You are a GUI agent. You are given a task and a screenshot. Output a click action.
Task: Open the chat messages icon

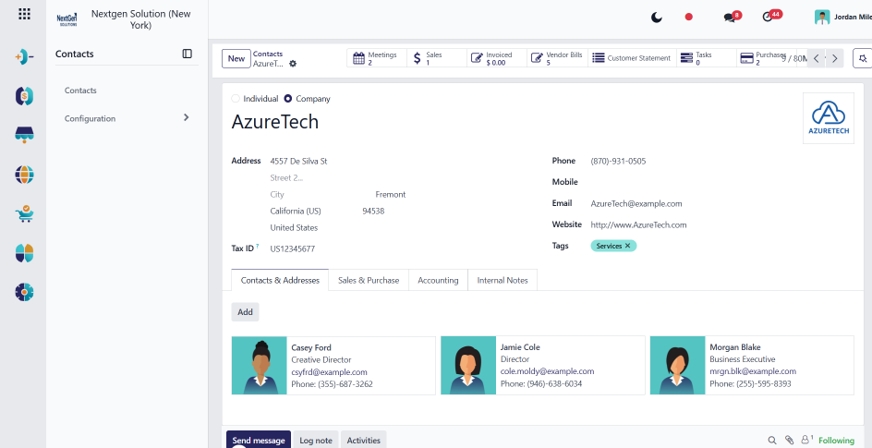[x=732, y=17]
